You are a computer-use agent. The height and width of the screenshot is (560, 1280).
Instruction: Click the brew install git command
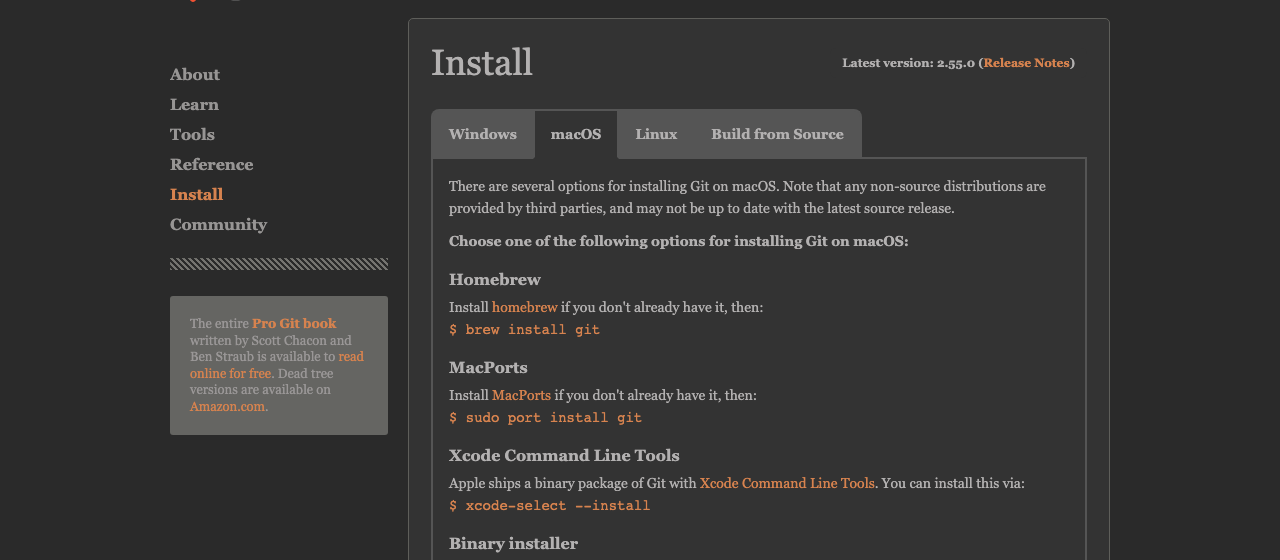click(524, 330)
